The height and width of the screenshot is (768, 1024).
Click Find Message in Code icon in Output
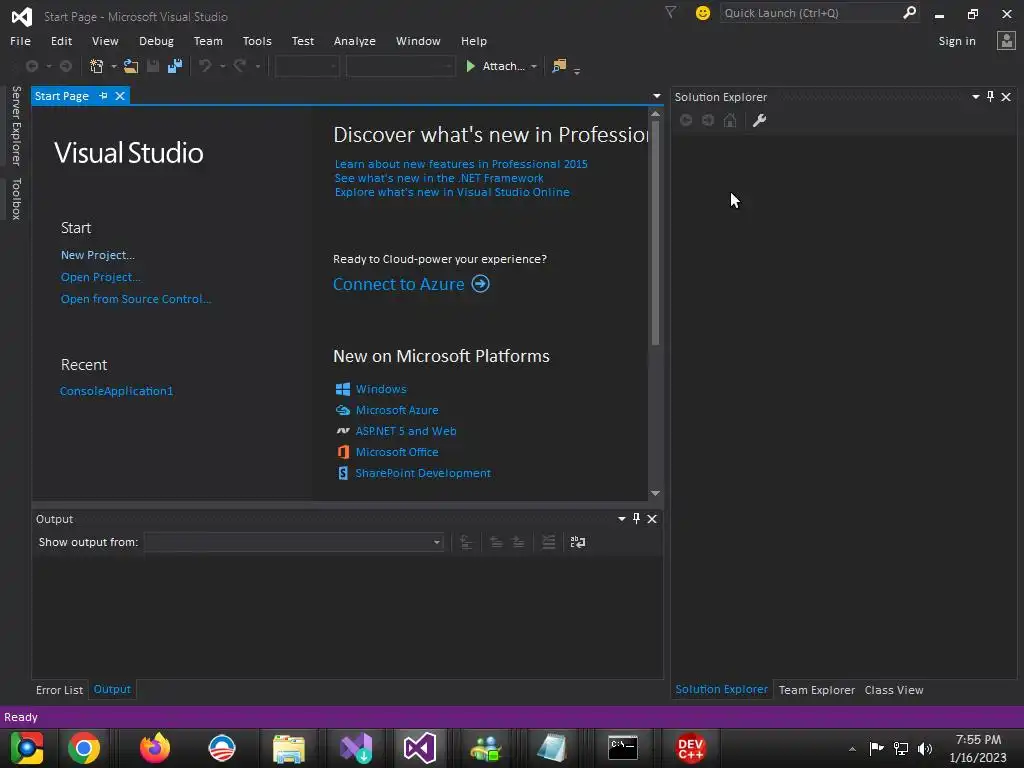pyautogui.click(x=466, y=542)
